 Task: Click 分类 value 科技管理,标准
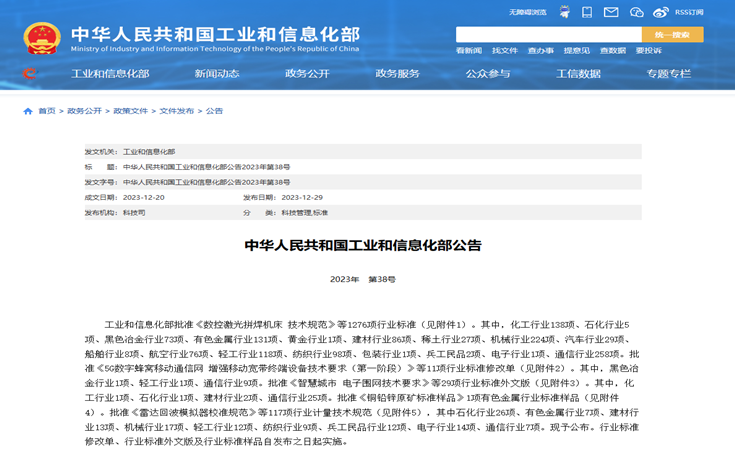pos(305,213)
